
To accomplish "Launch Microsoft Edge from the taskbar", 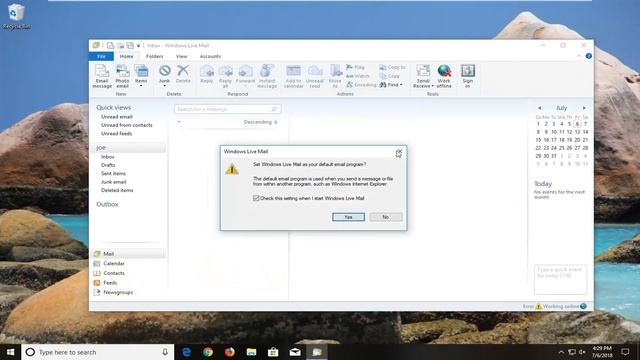I will pos(187,352).
